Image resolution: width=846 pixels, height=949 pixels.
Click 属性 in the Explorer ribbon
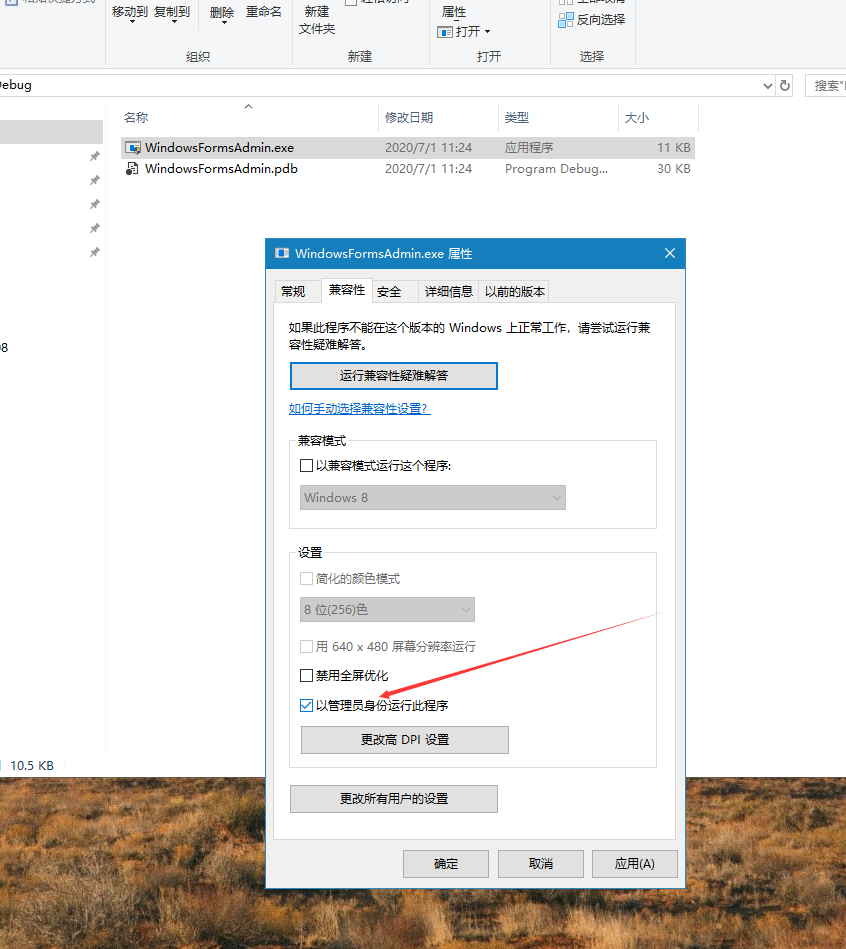point(454,12)
